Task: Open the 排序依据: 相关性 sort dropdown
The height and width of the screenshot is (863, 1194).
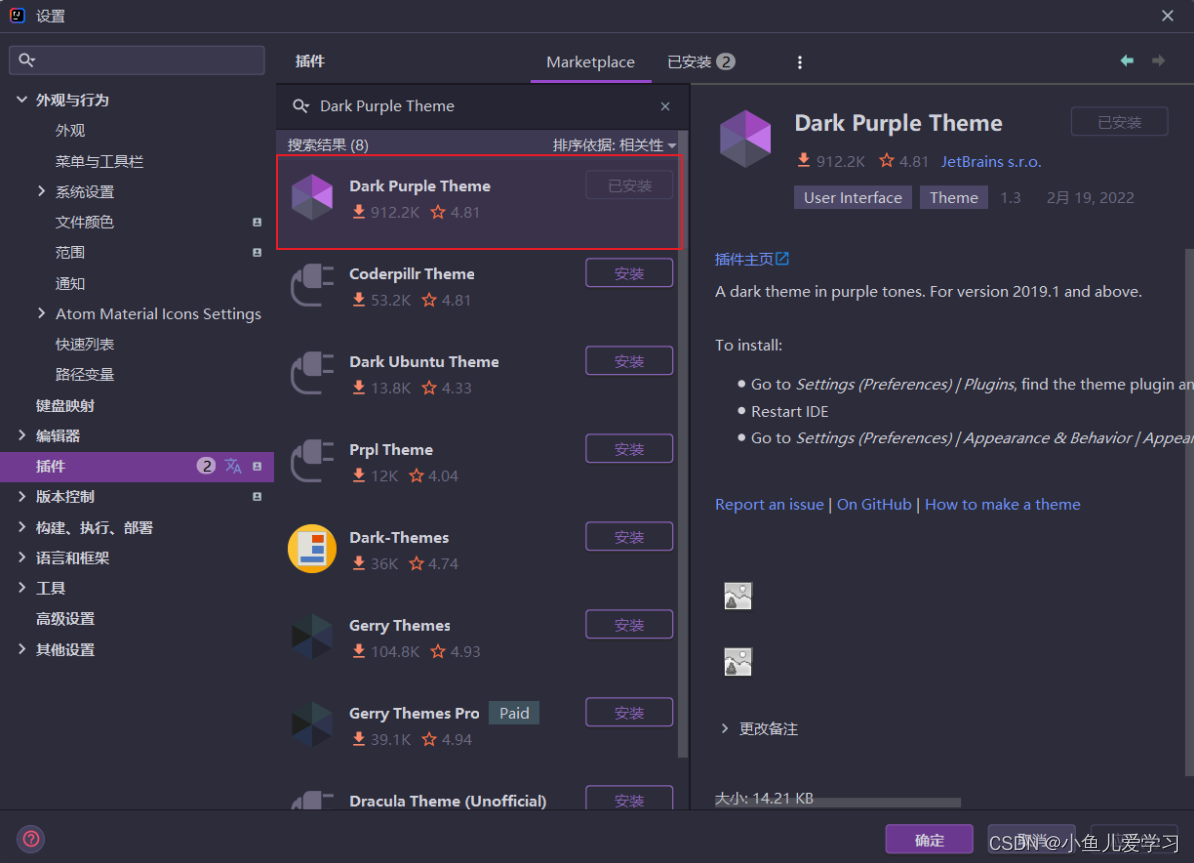Action: click(x=615, y=145)
